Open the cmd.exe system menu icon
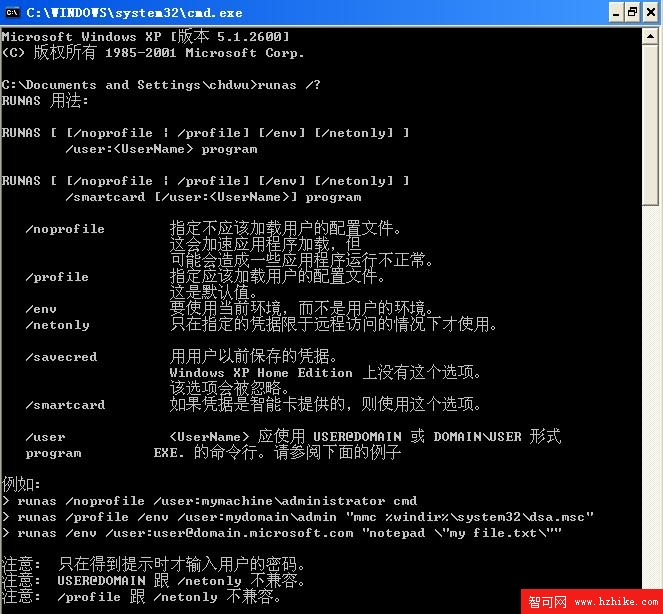 (x=13, y=13)
